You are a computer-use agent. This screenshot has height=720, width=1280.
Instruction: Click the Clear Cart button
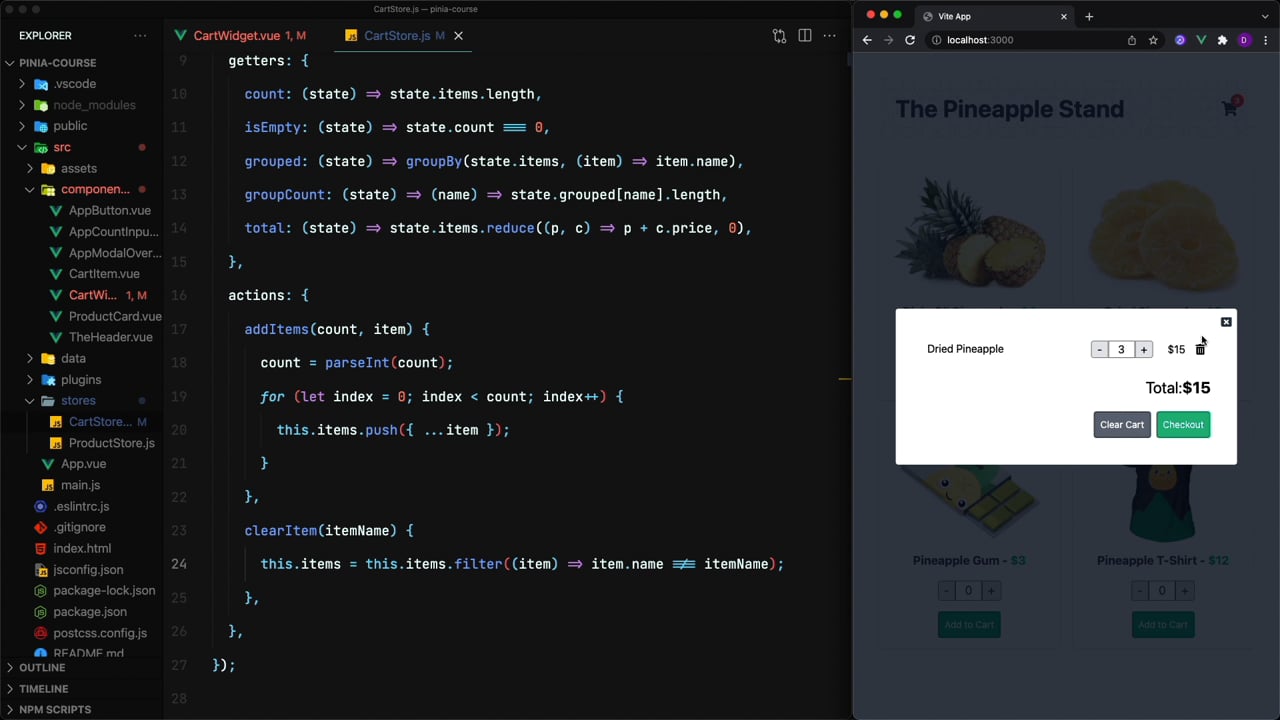1122,425
